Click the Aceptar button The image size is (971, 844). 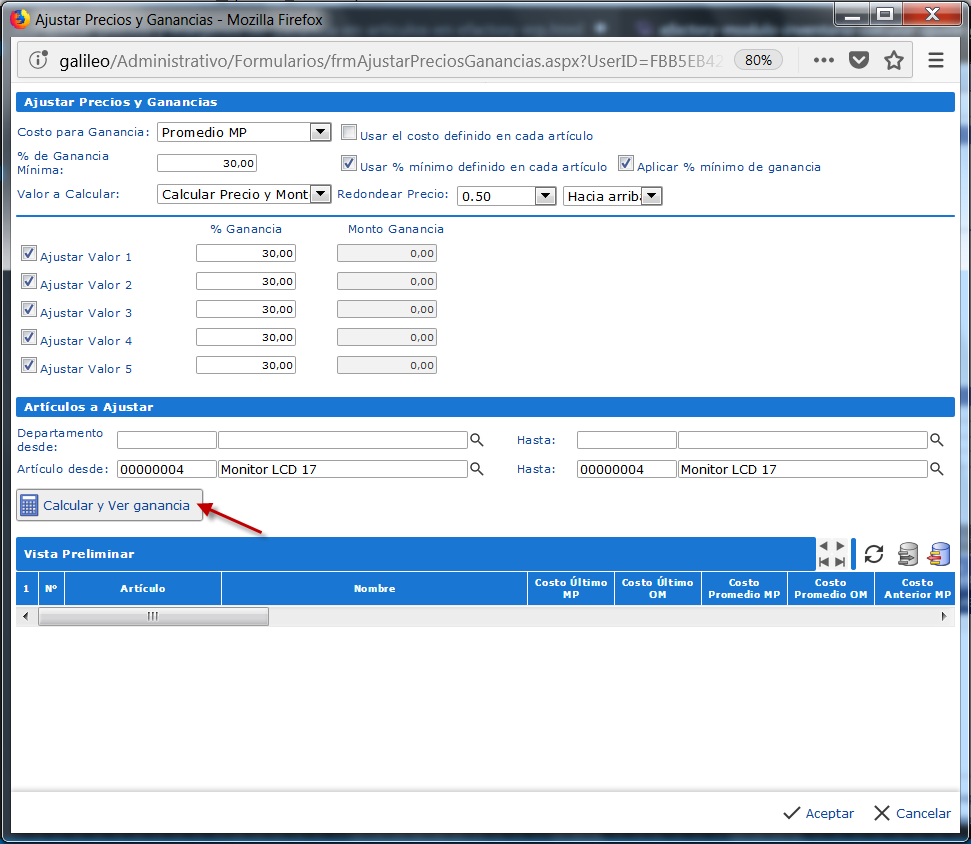click(818, 813)
